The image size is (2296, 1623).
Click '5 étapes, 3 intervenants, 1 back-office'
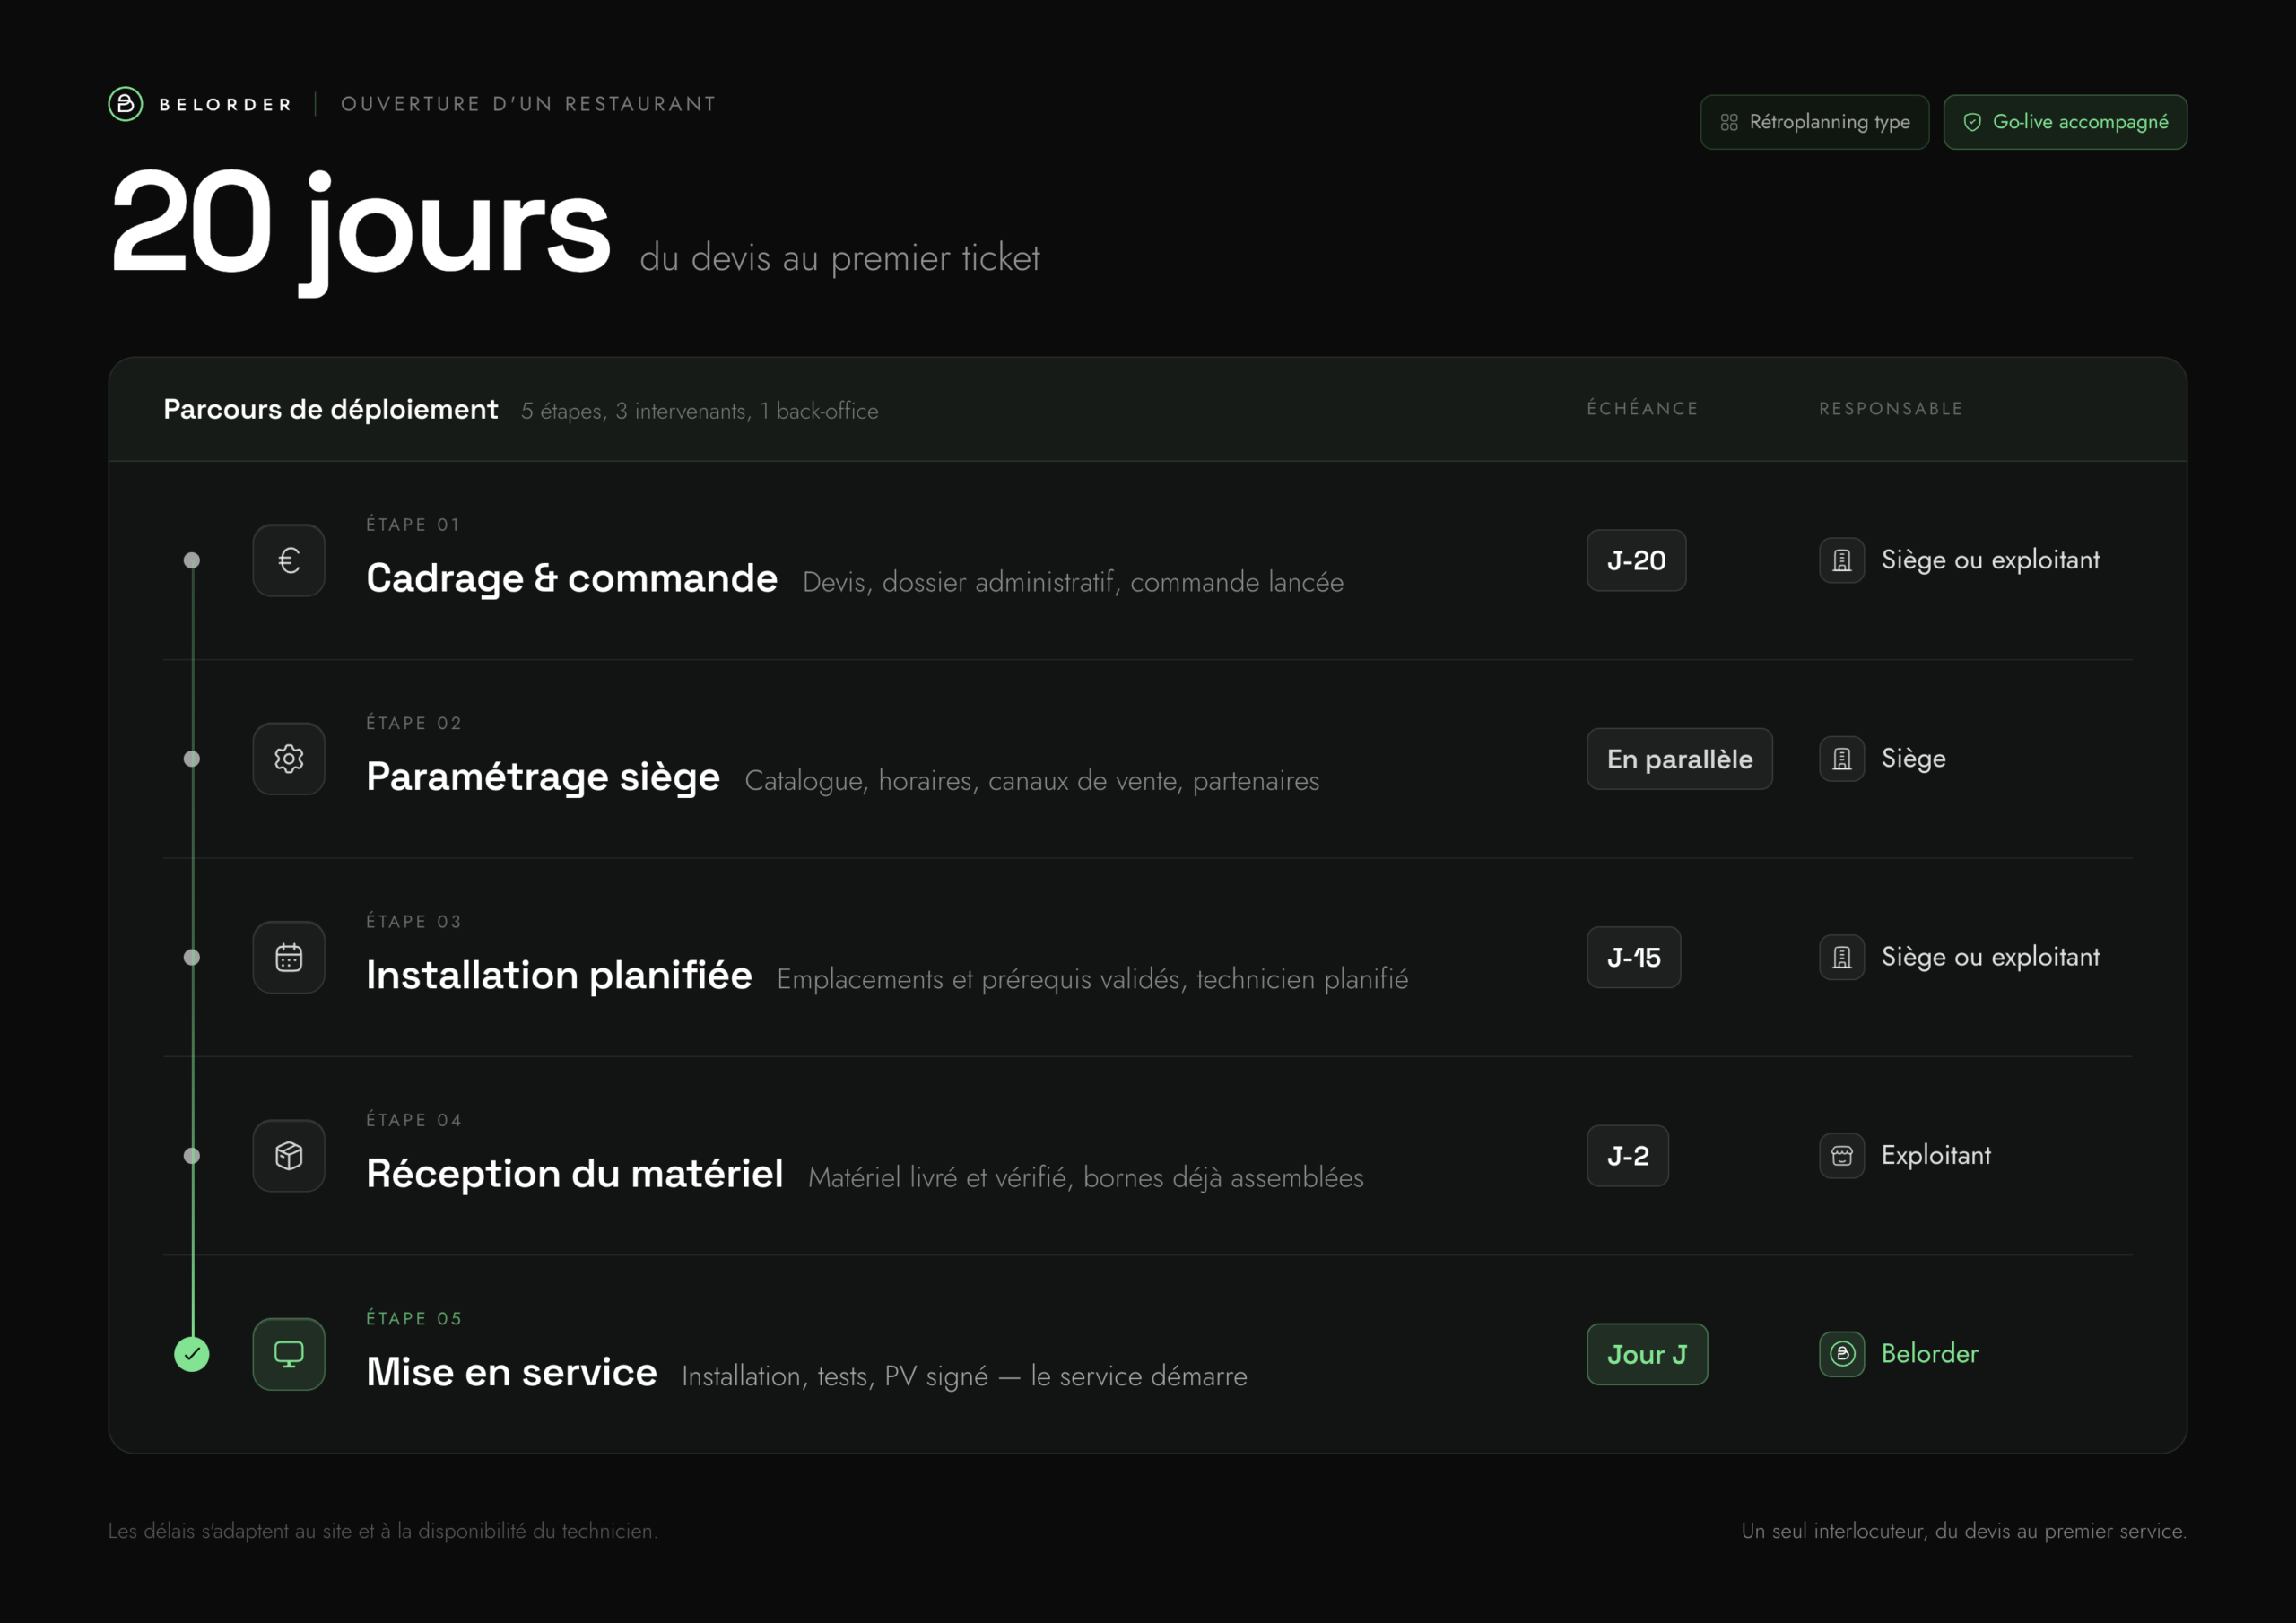[x=699, y=411]
